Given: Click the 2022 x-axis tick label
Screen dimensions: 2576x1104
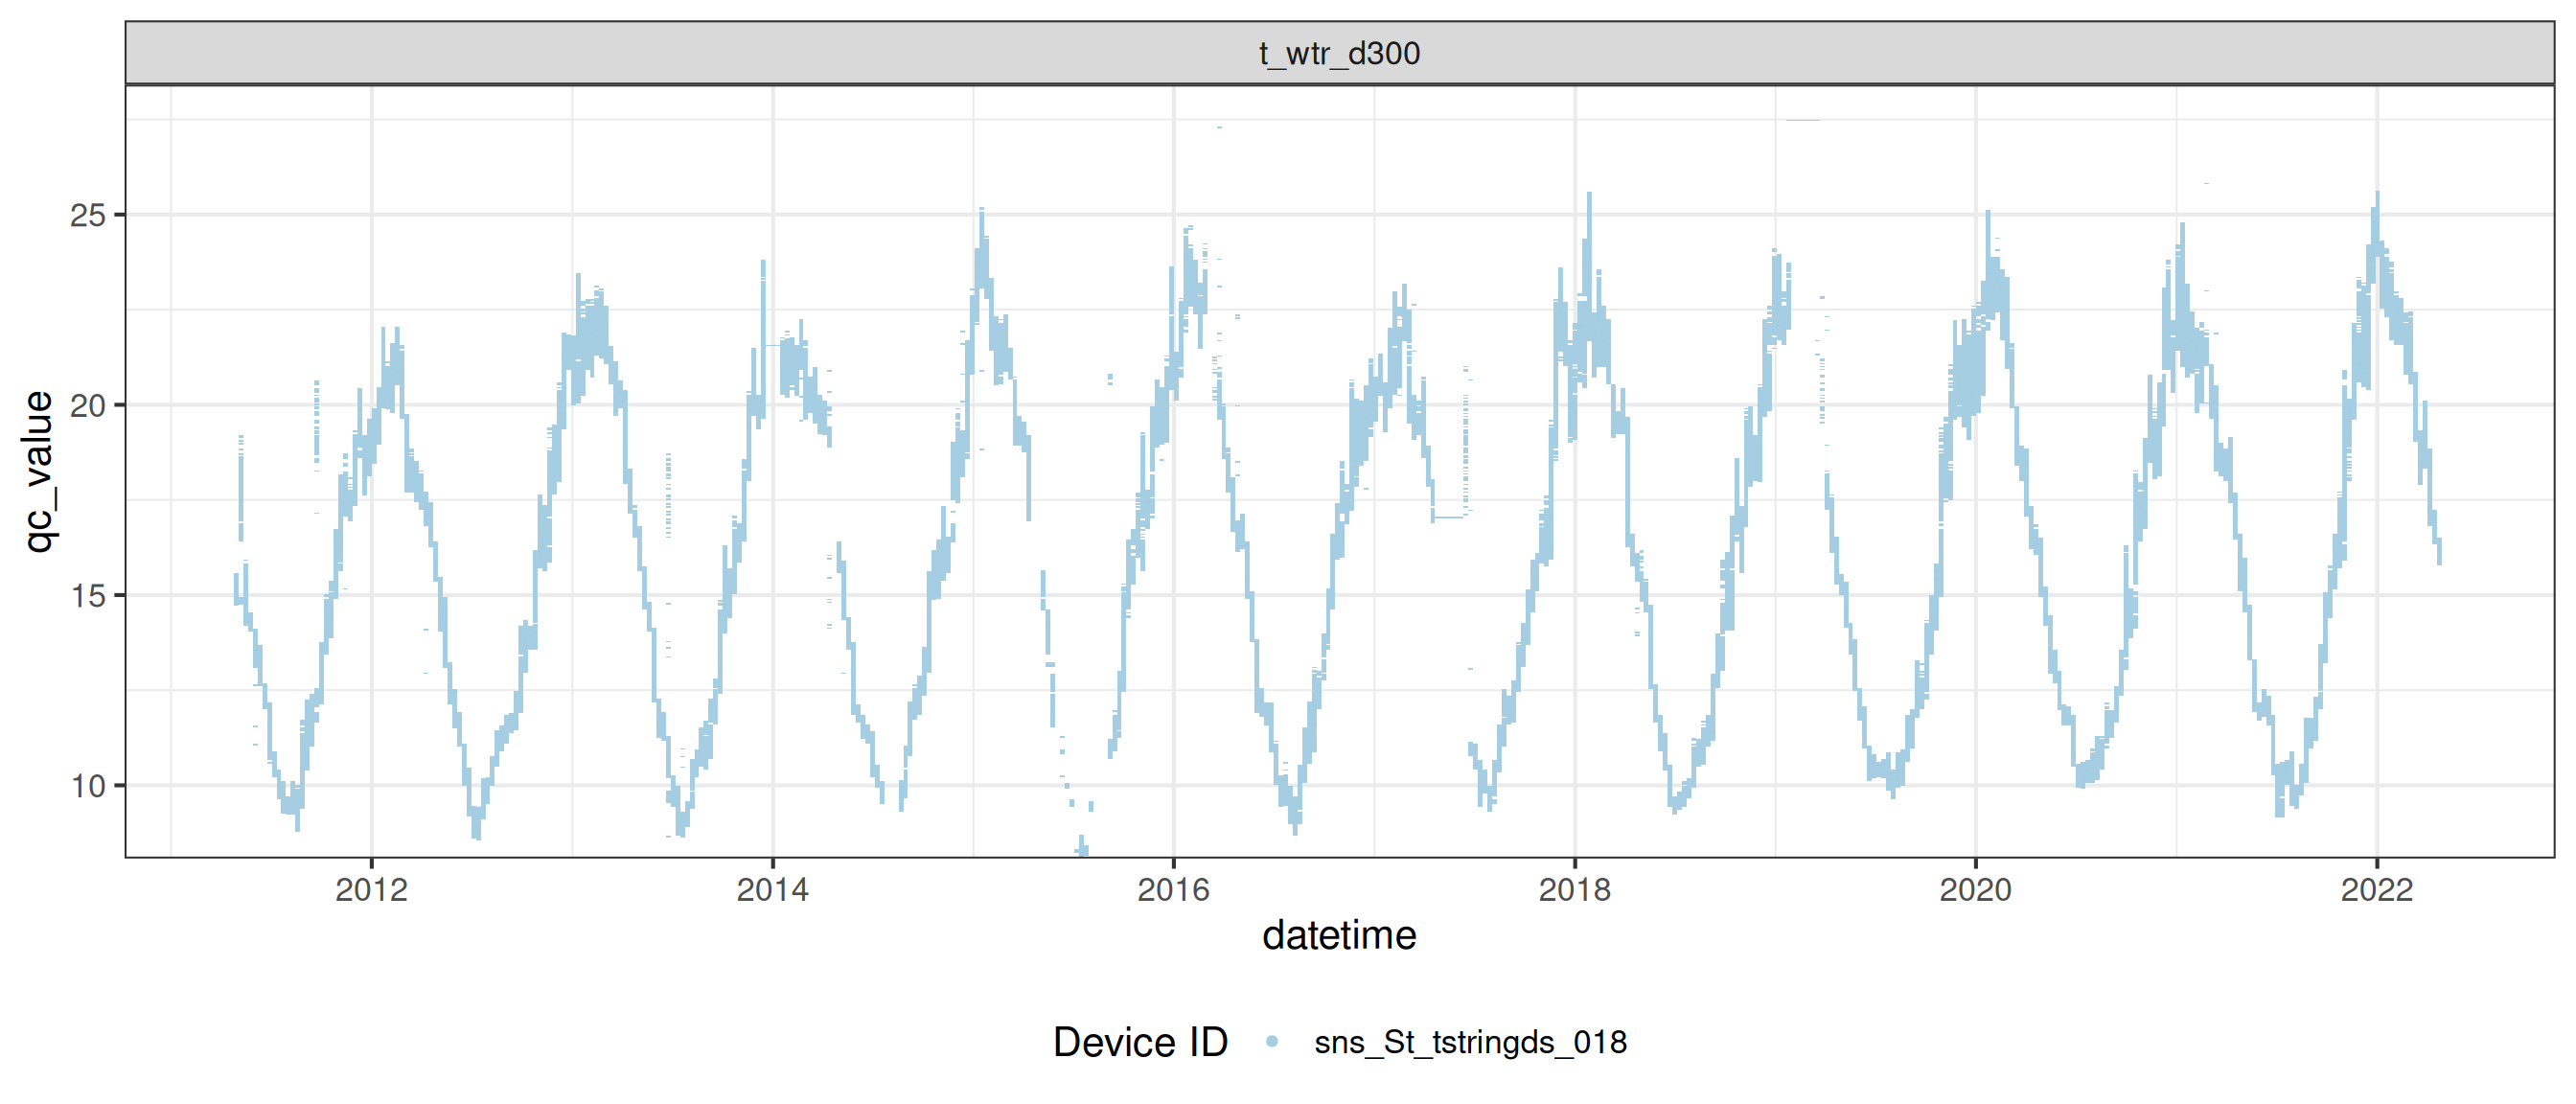Looking at the screenshot, I should pos(2376,889).
